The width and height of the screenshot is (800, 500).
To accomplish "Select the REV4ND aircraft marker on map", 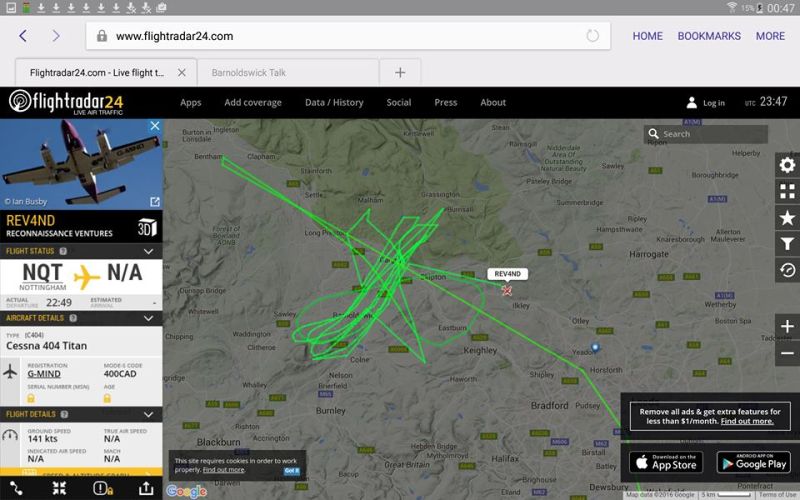I will [x=507, y=290].
